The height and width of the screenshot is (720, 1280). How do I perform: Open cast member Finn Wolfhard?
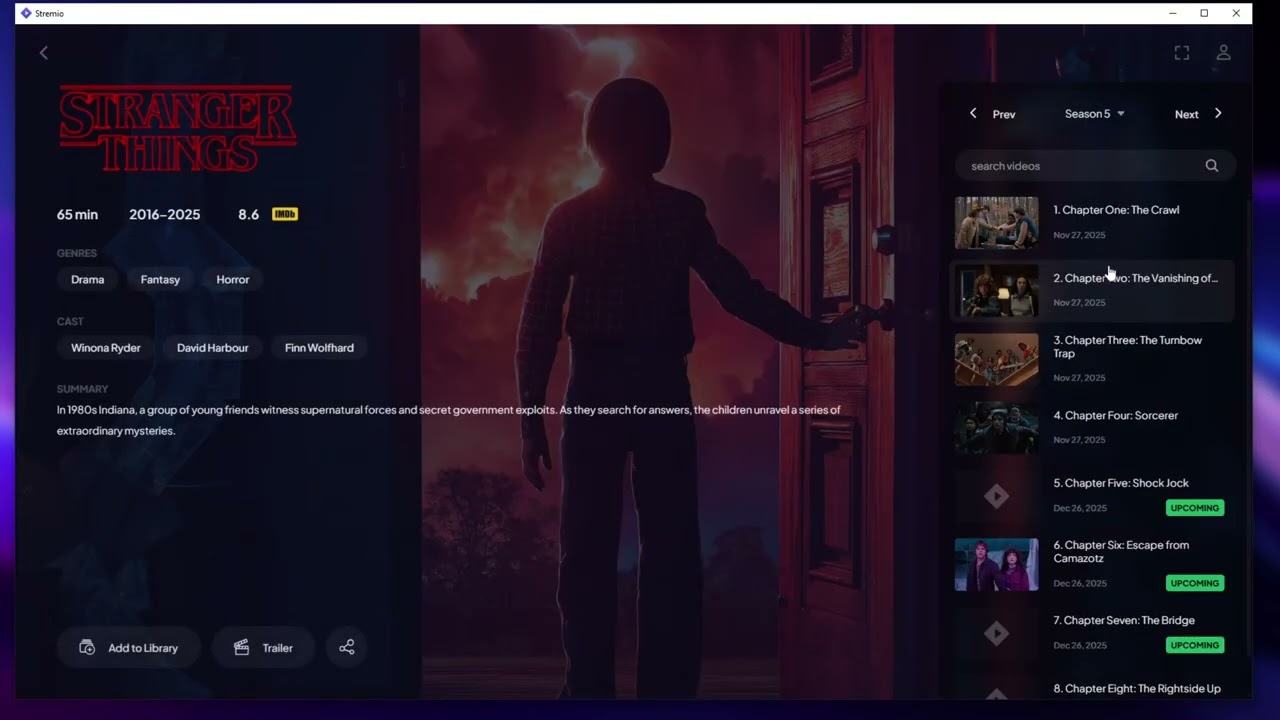tap(319, 348)
